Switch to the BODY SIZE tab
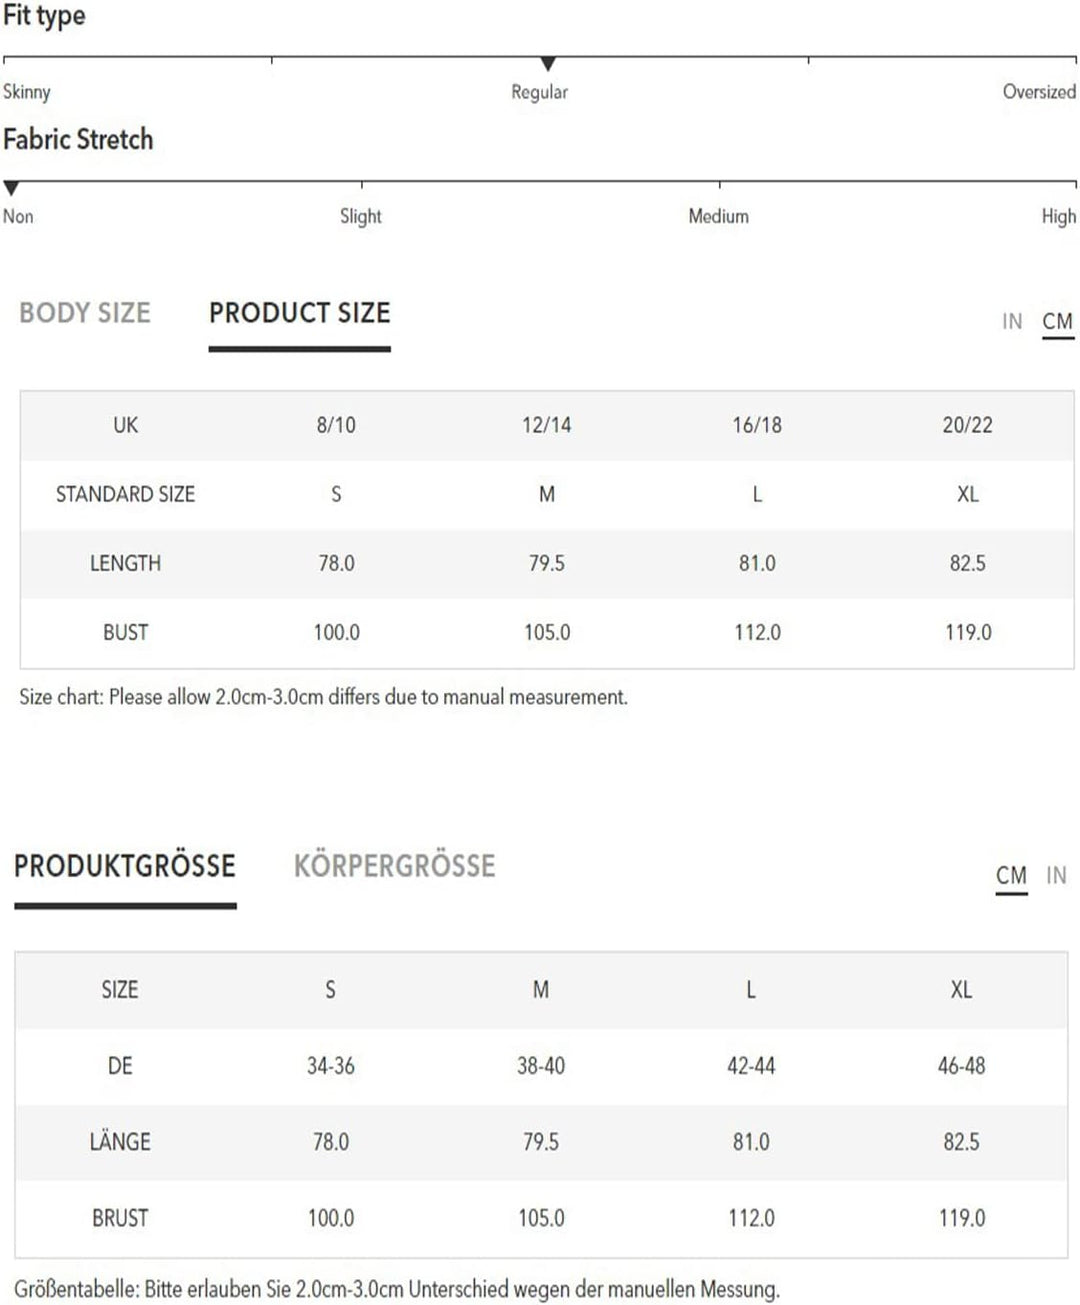This screenshot has height=1305, width=1080. click(x=85, y=313)
